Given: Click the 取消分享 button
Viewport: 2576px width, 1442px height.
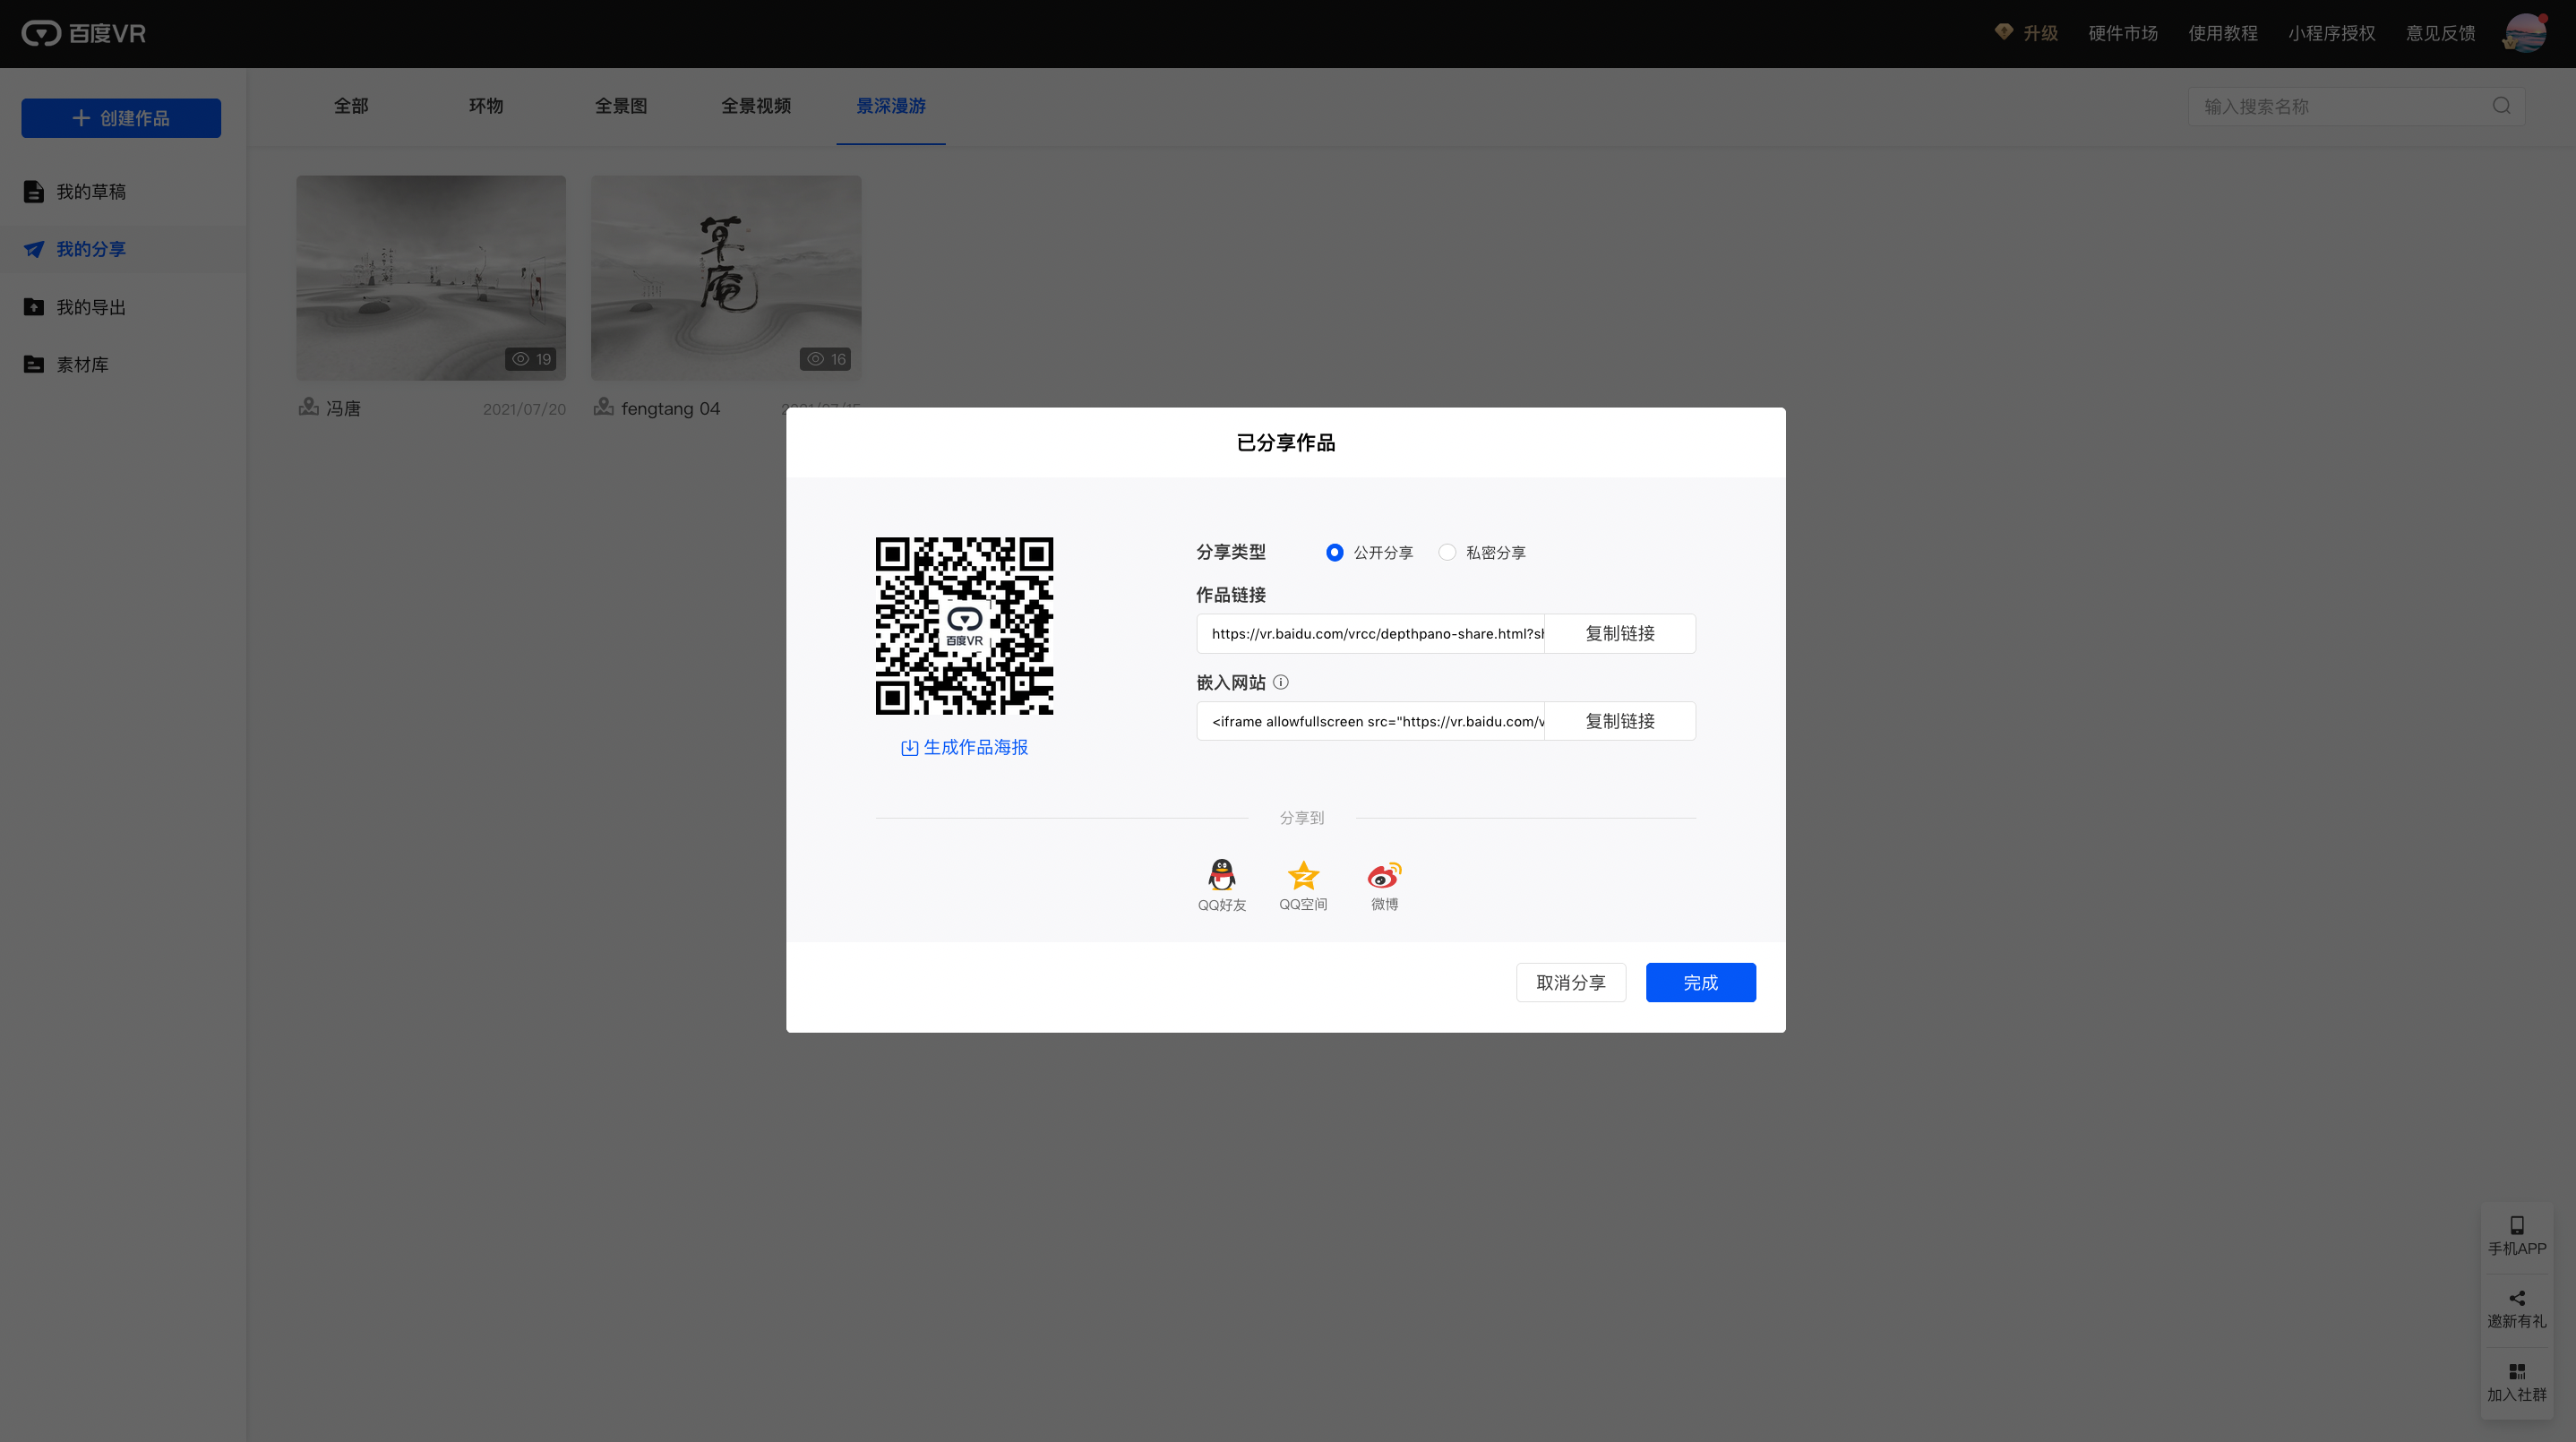Looking at the screenshot, I should [1571, 983].
